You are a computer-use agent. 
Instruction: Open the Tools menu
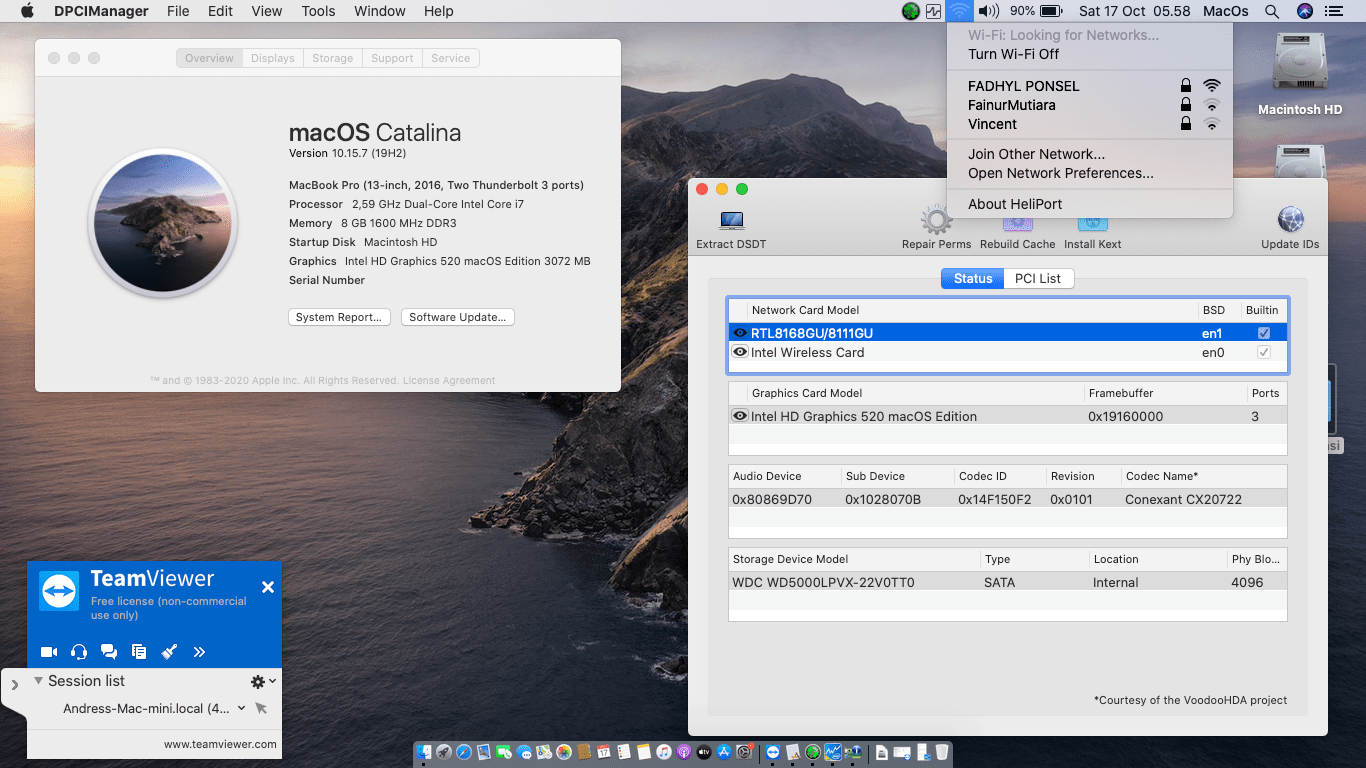pos(318,11)
